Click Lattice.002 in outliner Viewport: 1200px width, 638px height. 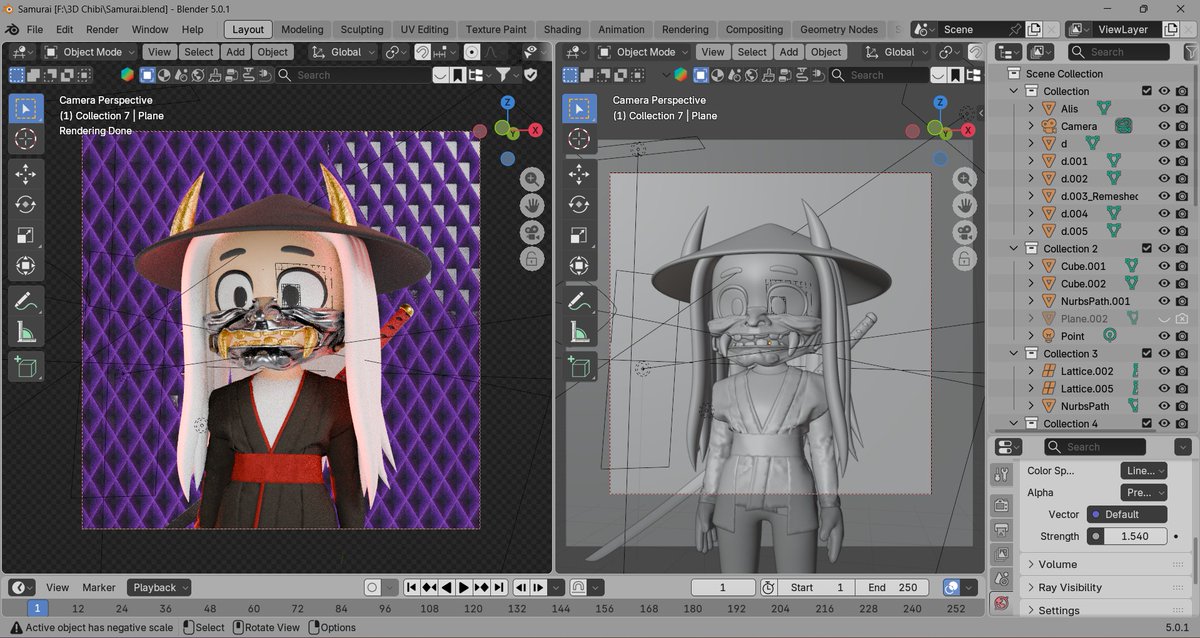pyautogui.click(x=1087, y=371)
